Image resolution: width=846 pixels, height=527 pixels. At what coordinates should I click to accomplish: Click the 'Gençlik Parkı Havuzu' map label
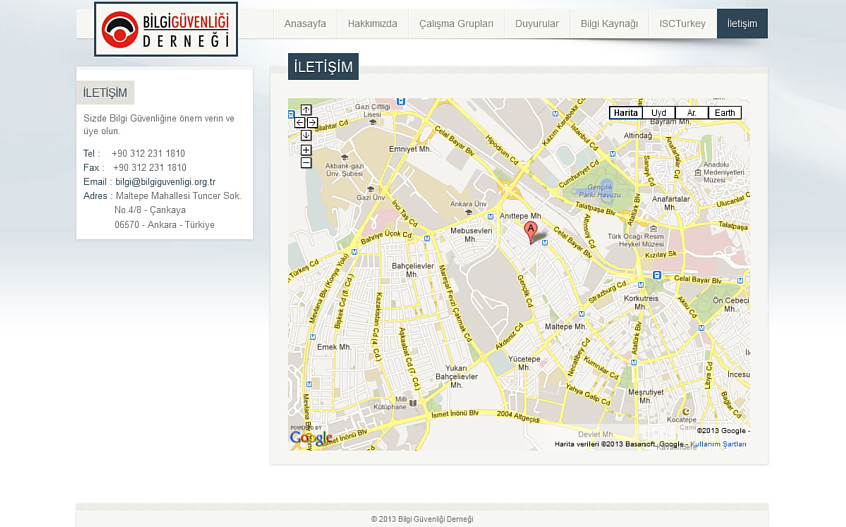click(599, 191)
